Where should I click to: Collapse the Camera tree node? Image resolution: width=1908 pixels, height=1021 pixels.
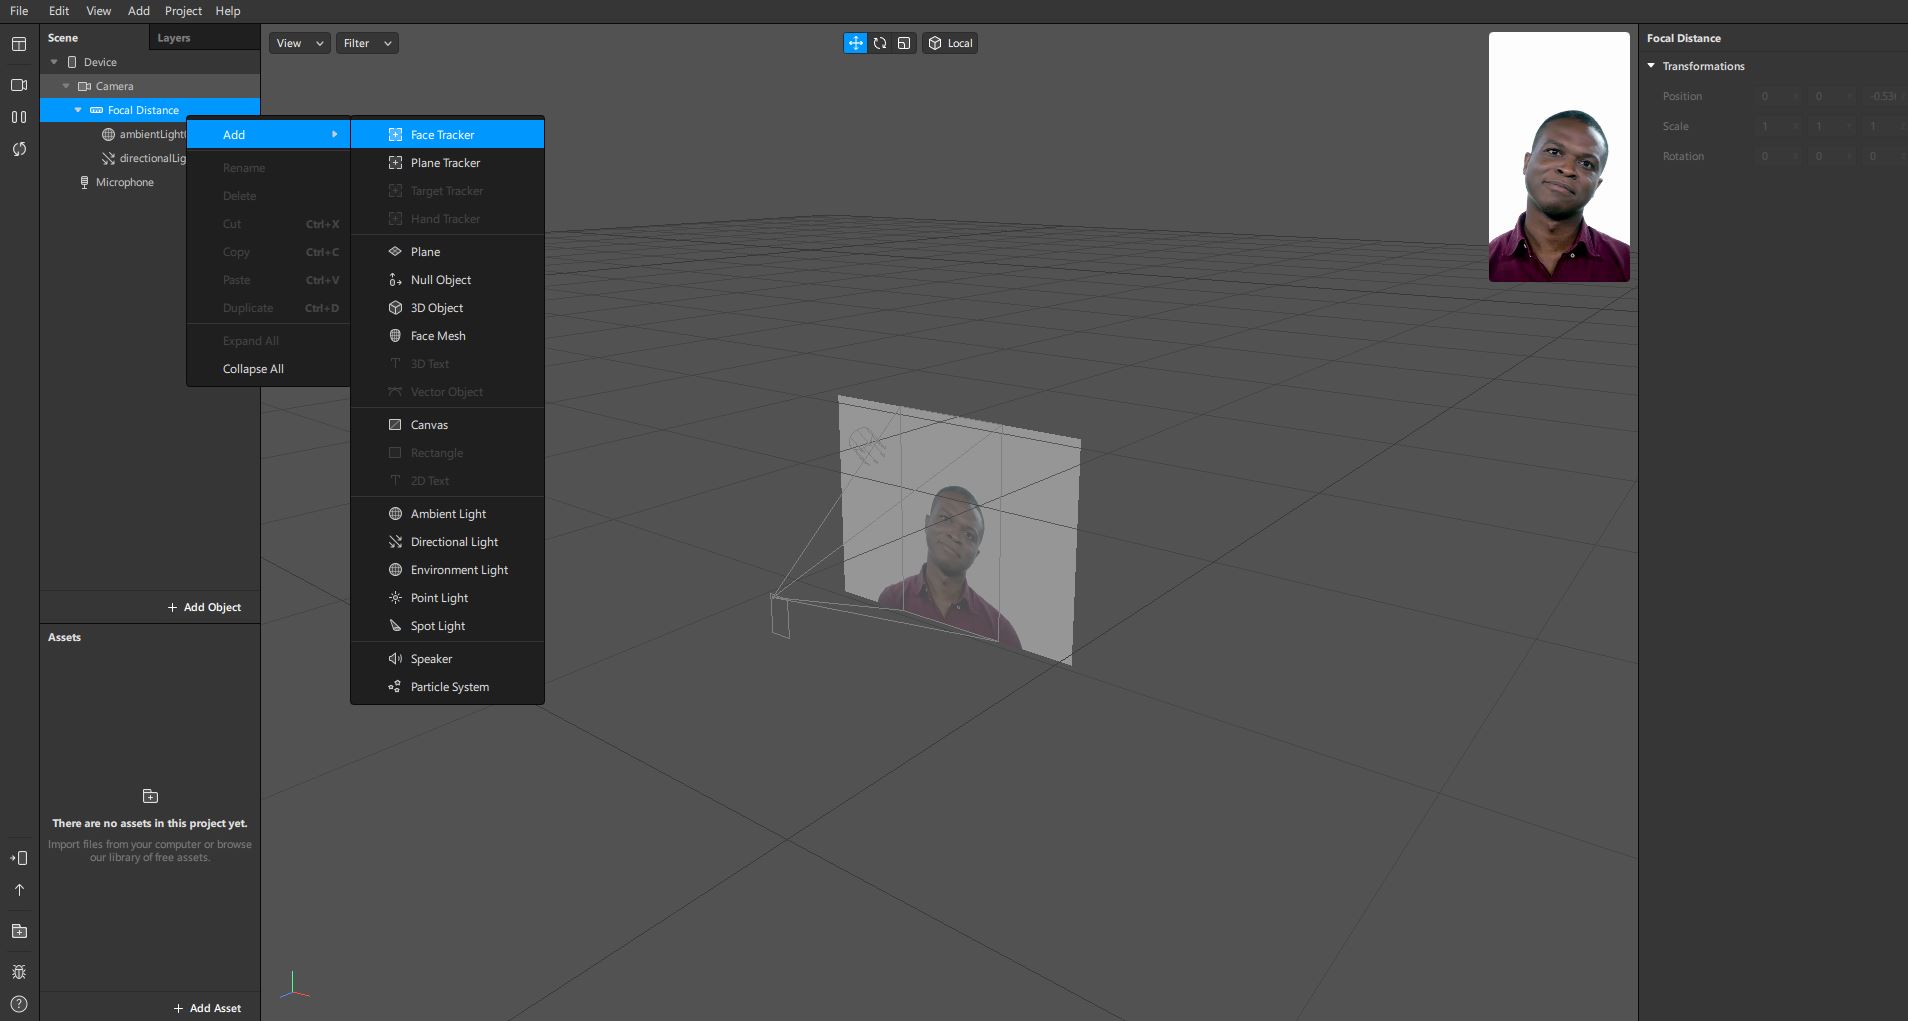(x=66, y=86)
